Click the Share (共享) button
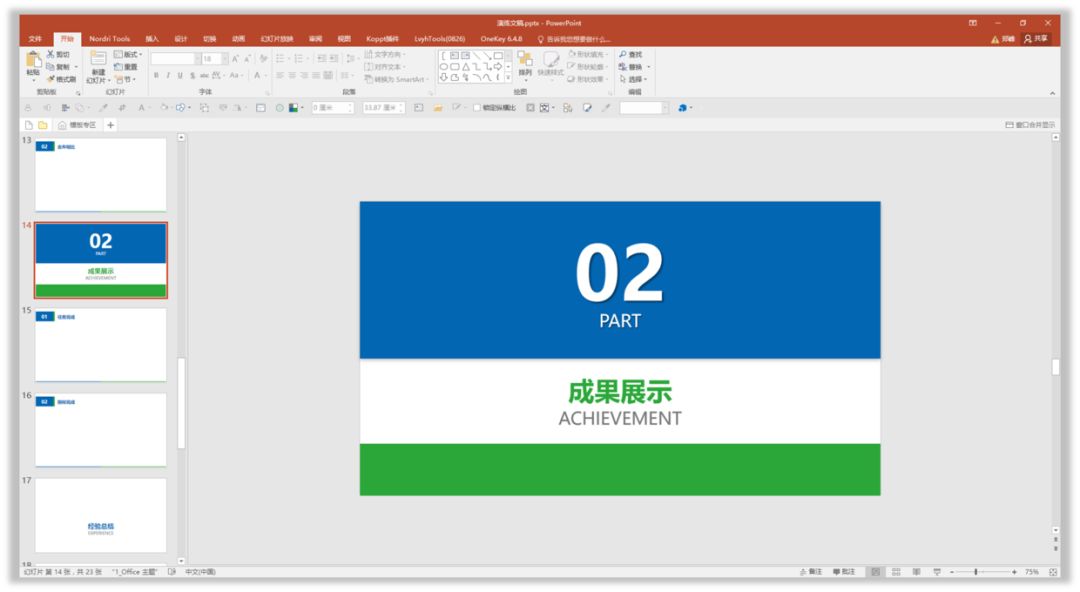 coord(1036,39)
